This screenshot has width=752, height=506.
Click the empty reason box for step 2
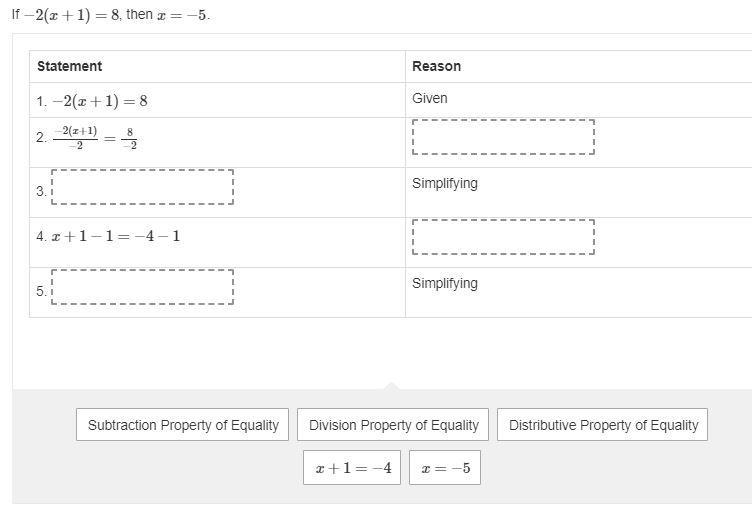(503, 137)
